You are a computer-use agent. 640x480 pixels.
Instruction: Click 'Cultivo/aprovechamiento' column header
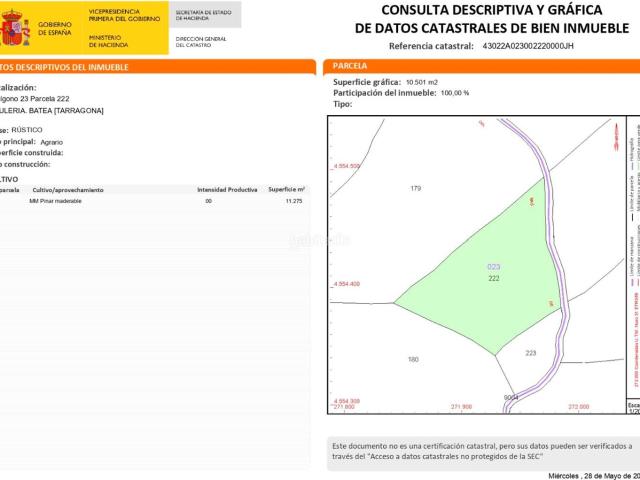tap(68, 190)
